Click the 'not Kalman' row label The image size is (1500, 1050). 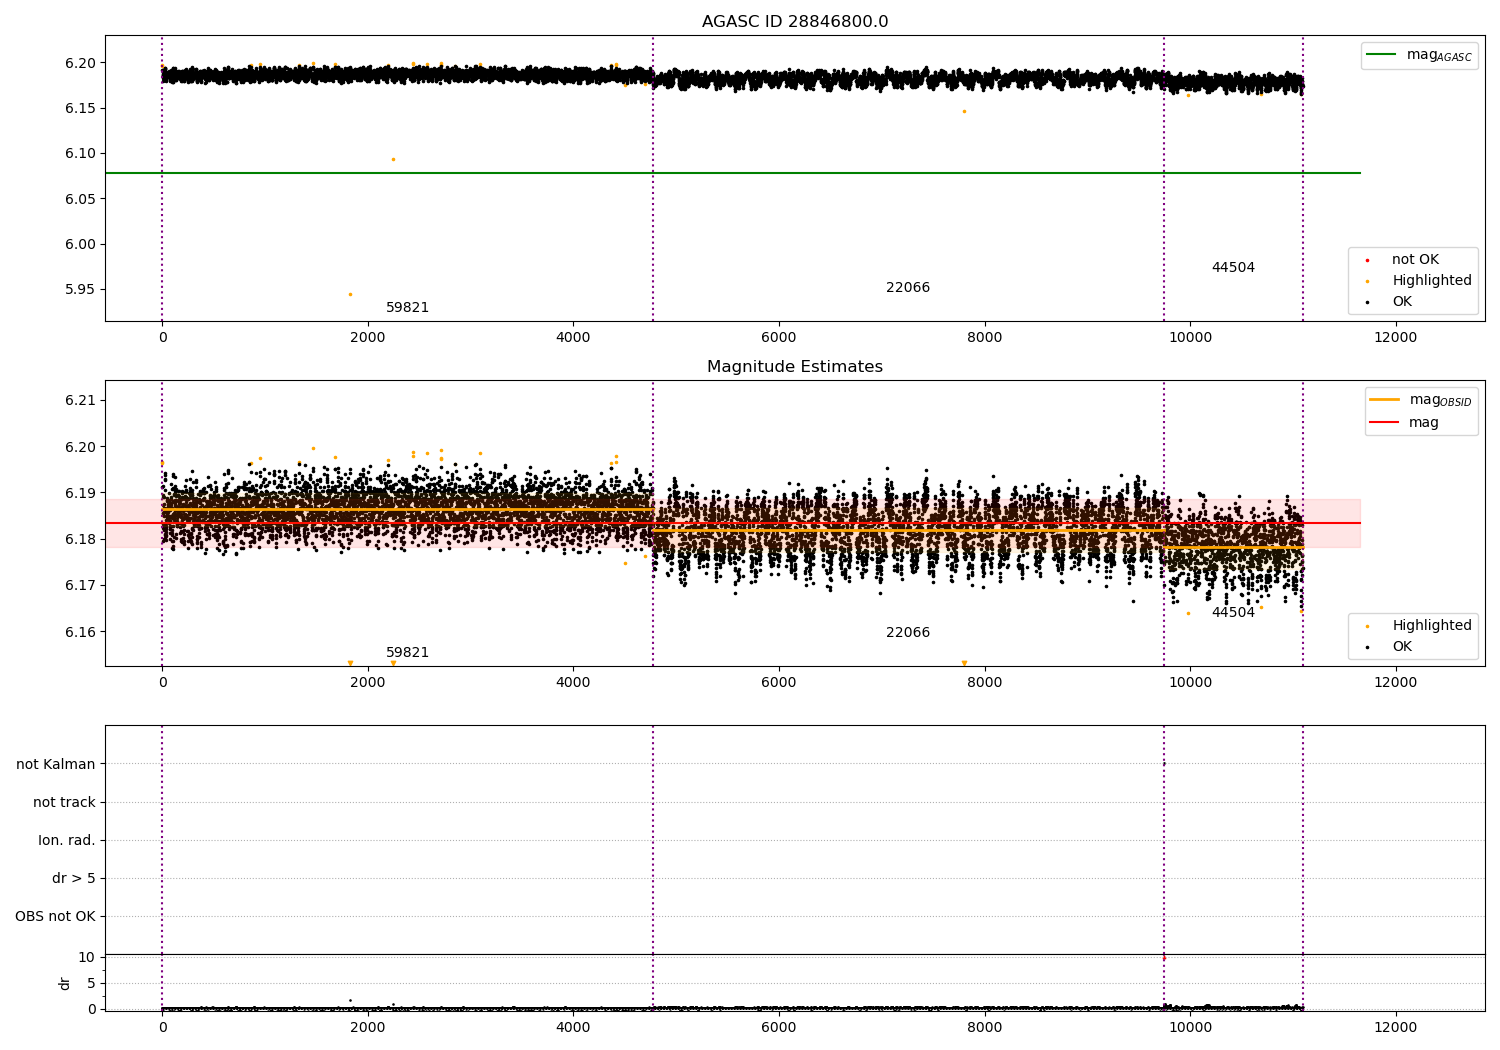click(56, 765)
